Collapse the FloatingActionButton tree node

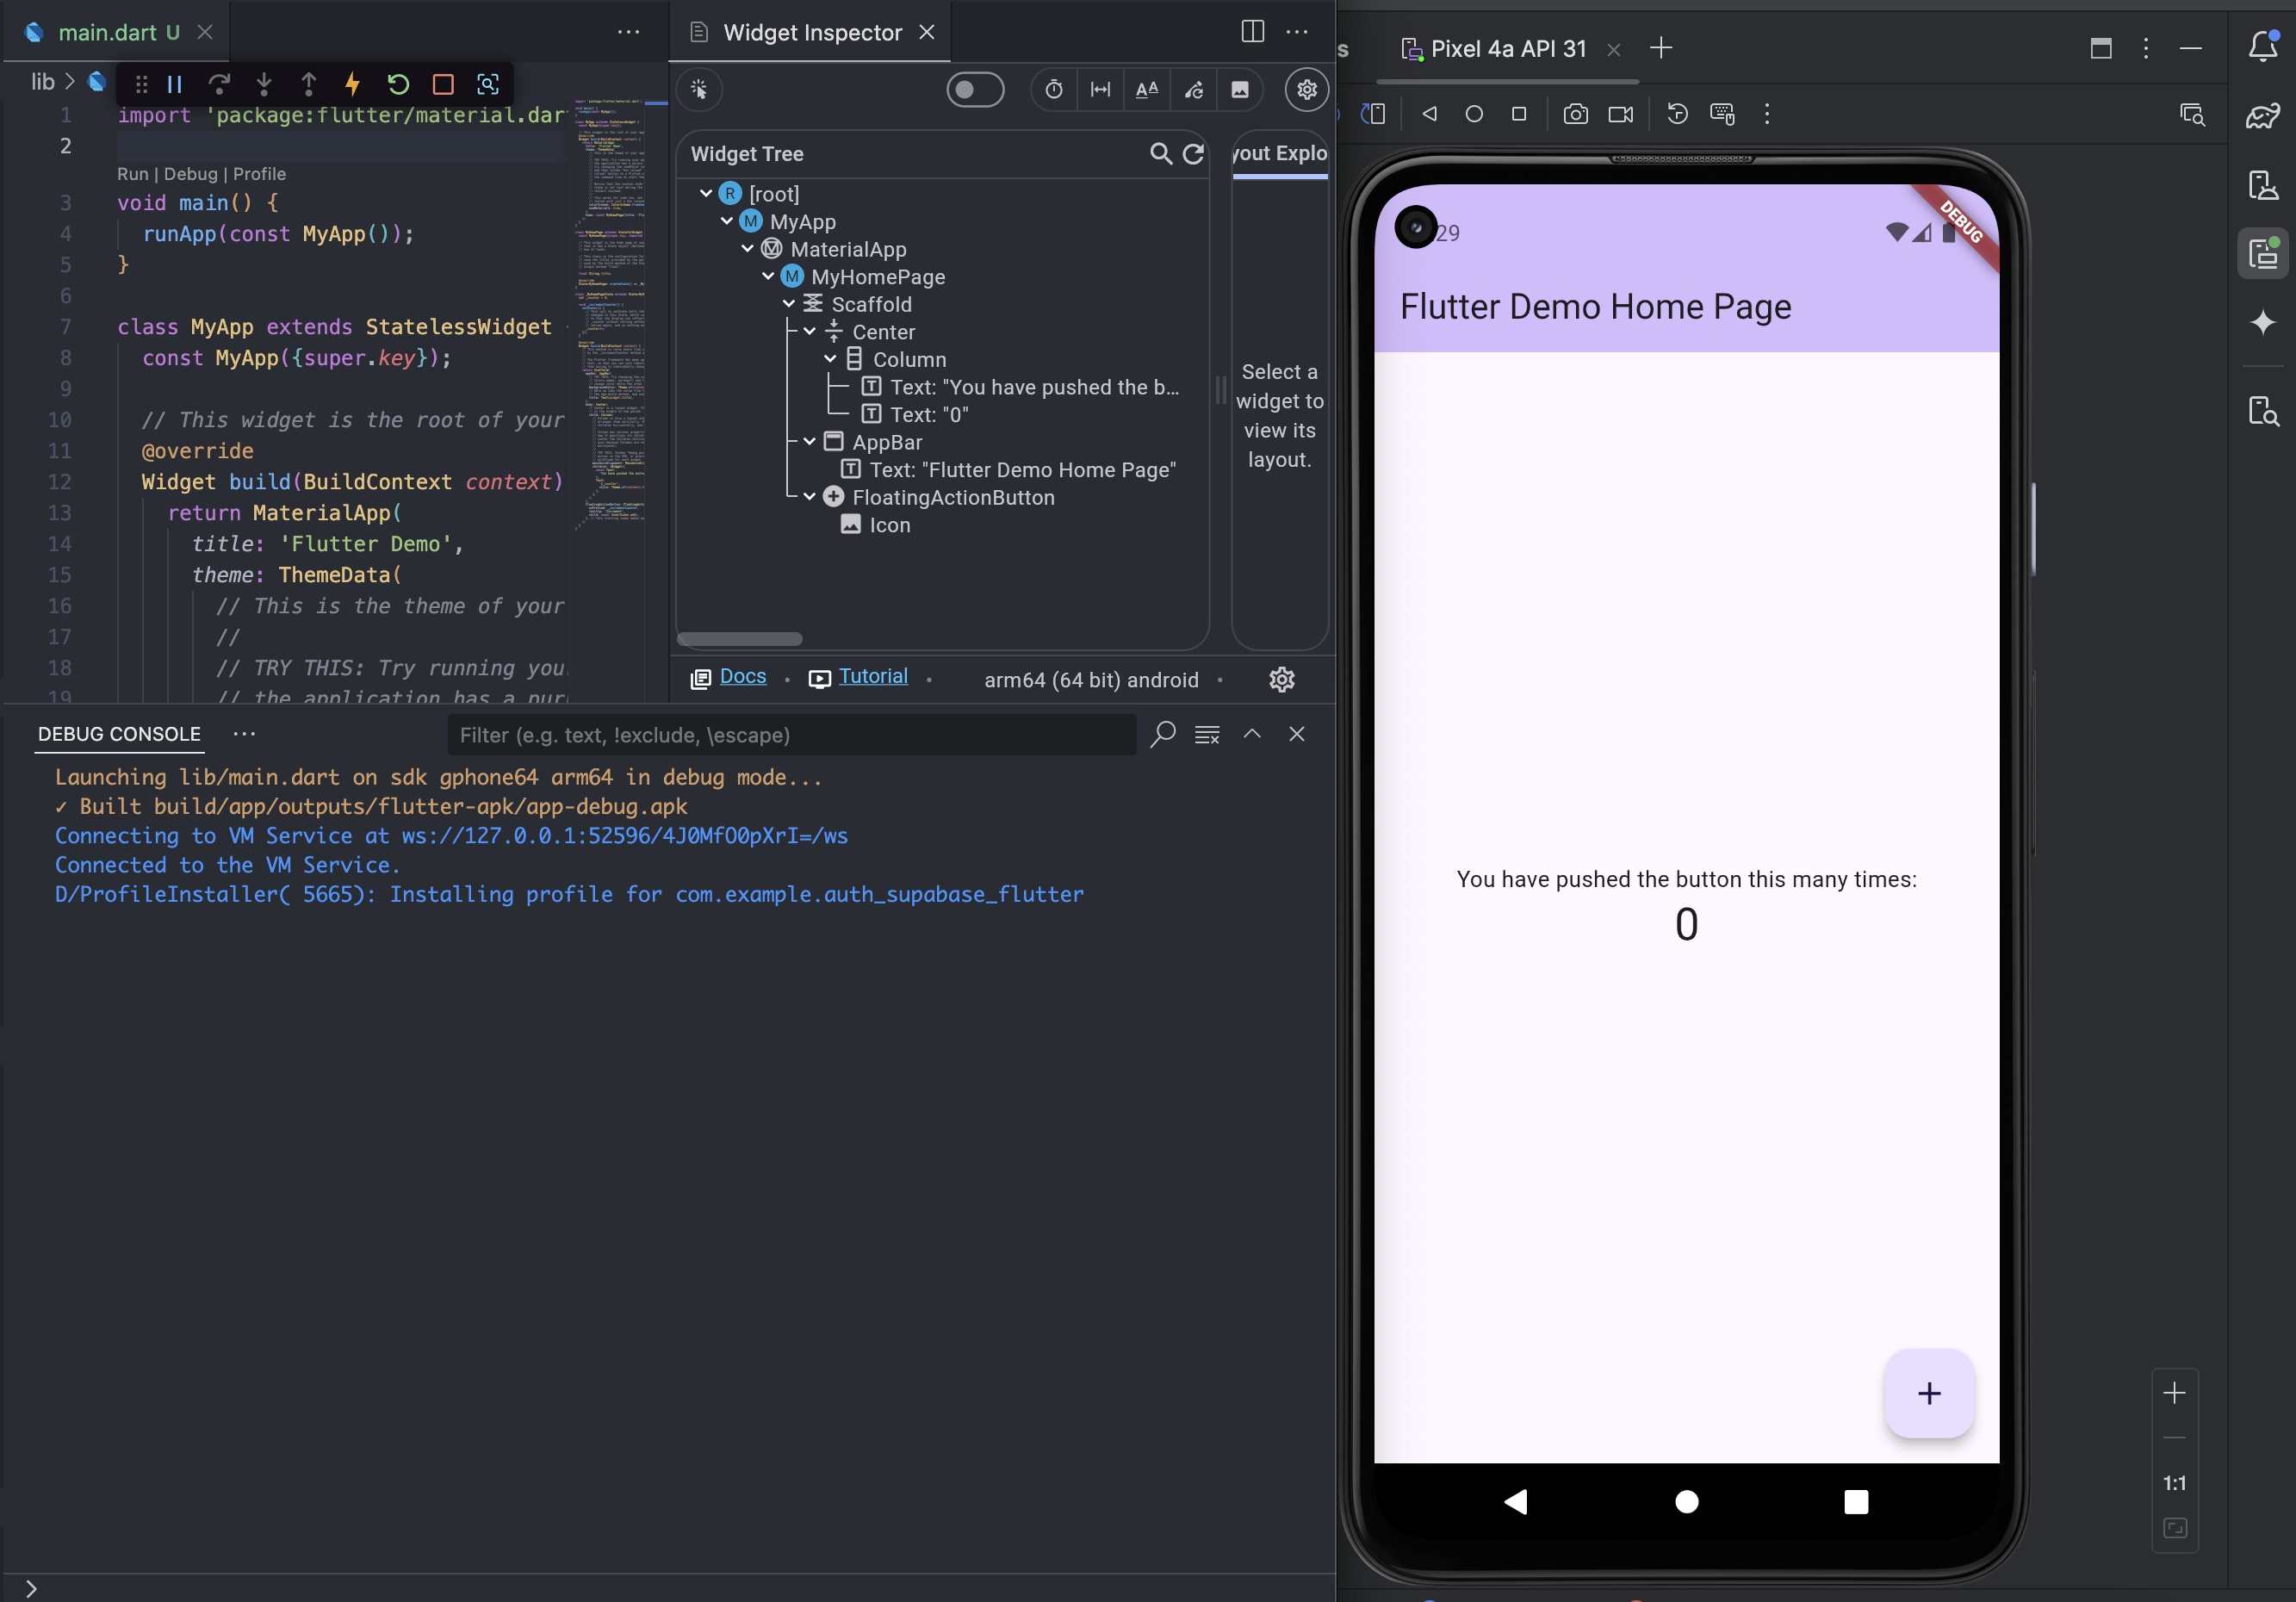click(810, 496)
